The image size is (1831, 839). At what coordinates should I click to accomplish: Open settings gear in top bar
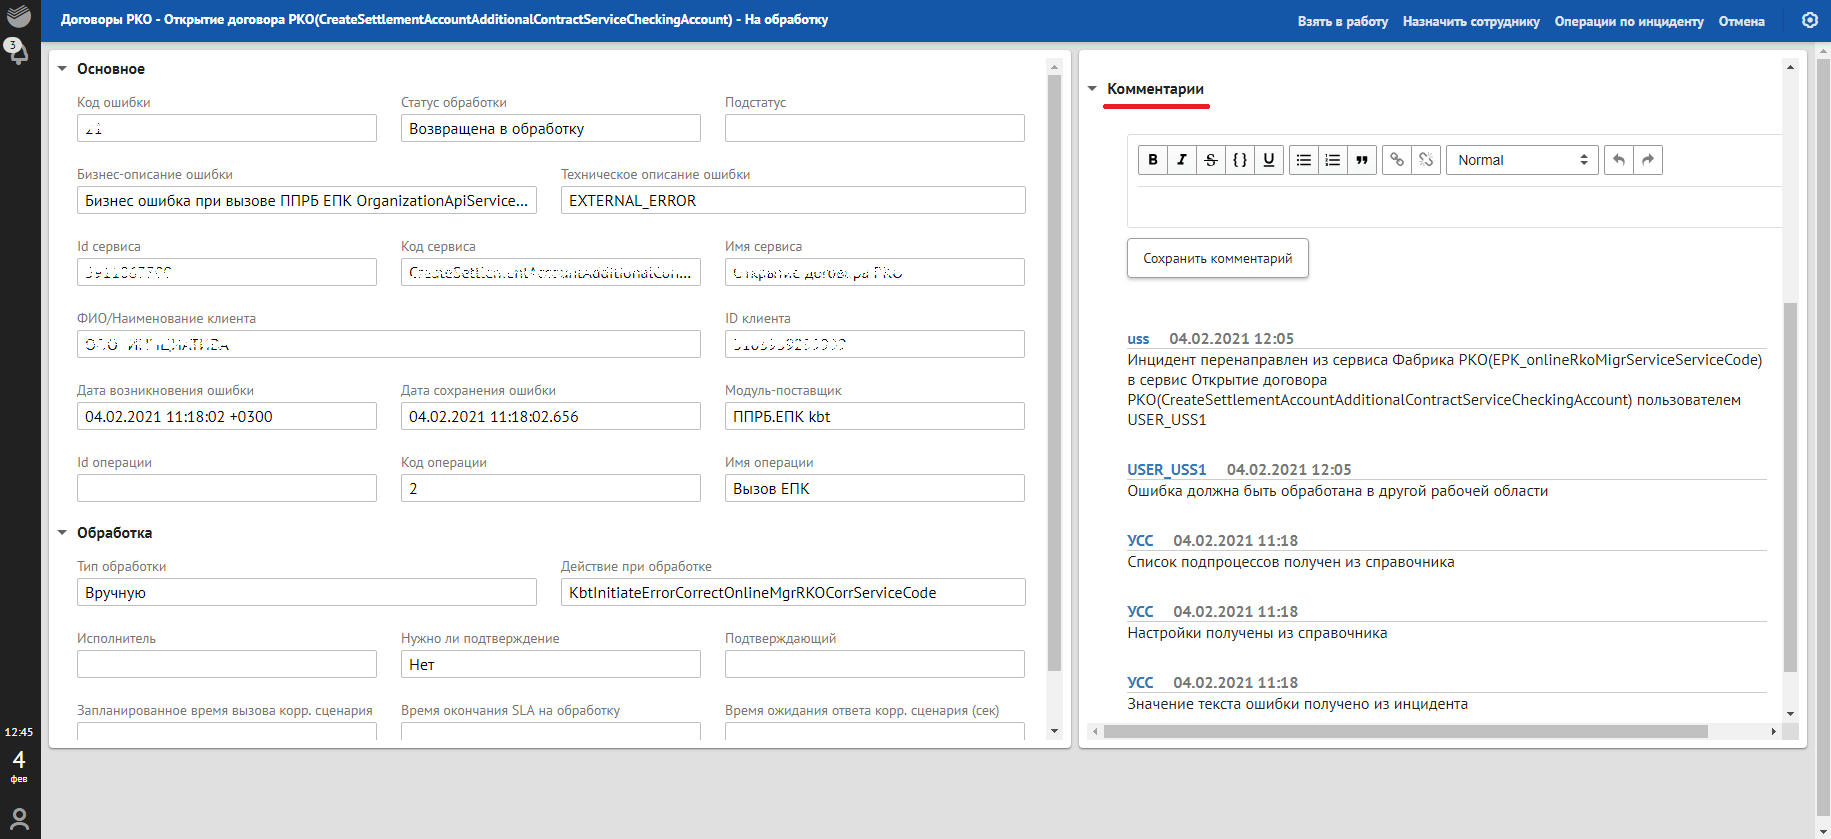pyautogui.click(x=1809, y=20)
